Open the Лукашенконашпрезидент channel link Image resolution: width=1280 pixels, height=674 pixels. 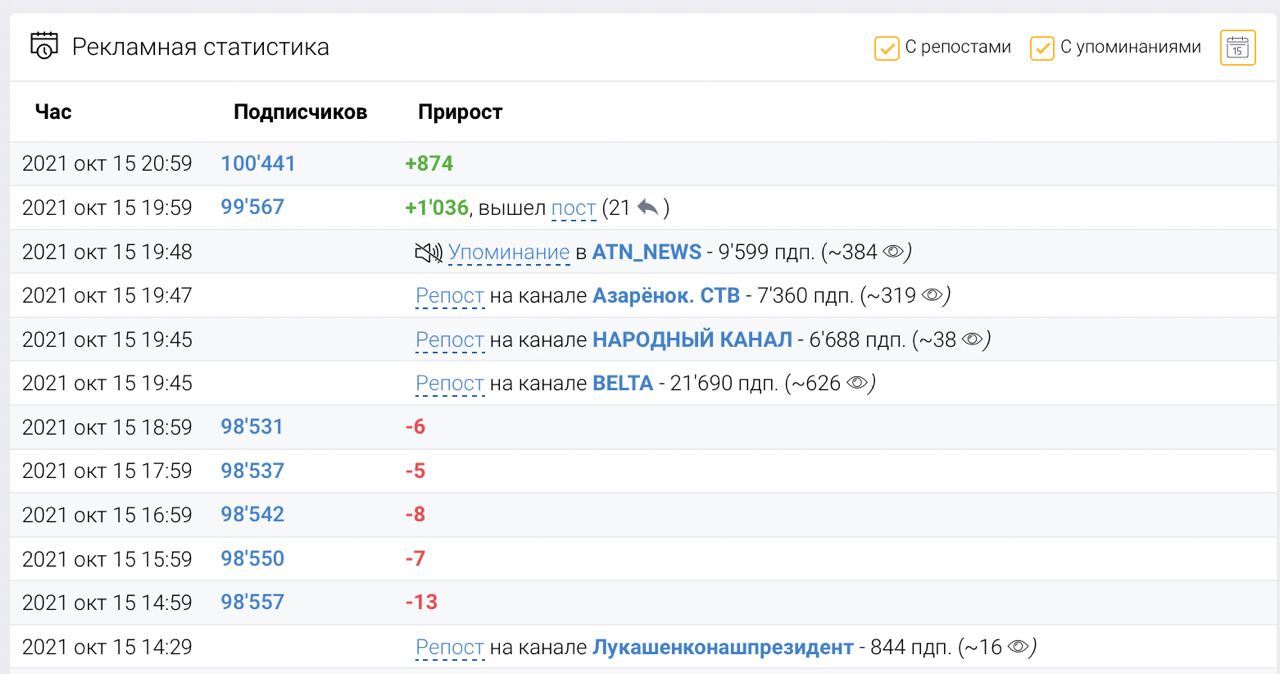click(x=723, y=647)
